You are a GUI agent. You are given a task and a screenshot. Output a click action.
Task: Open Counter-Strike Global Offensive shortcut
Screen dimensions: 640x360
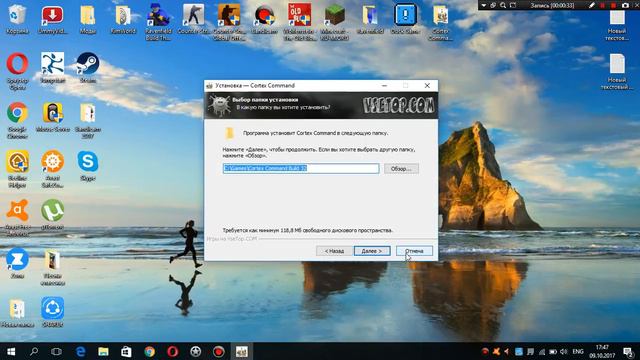229,22
